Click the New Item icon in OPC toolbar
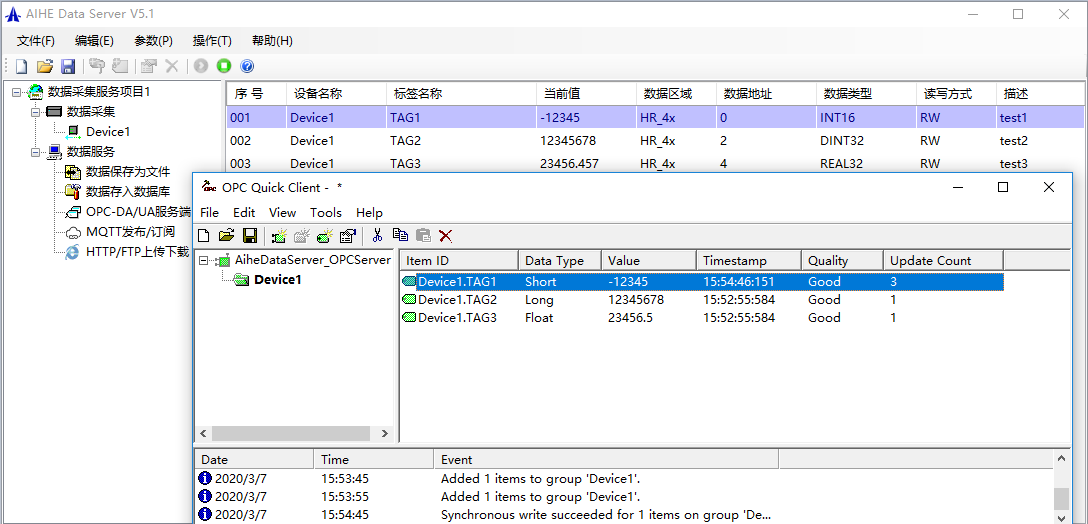Viewport: 1088px width, 524px height. [325, 236]
